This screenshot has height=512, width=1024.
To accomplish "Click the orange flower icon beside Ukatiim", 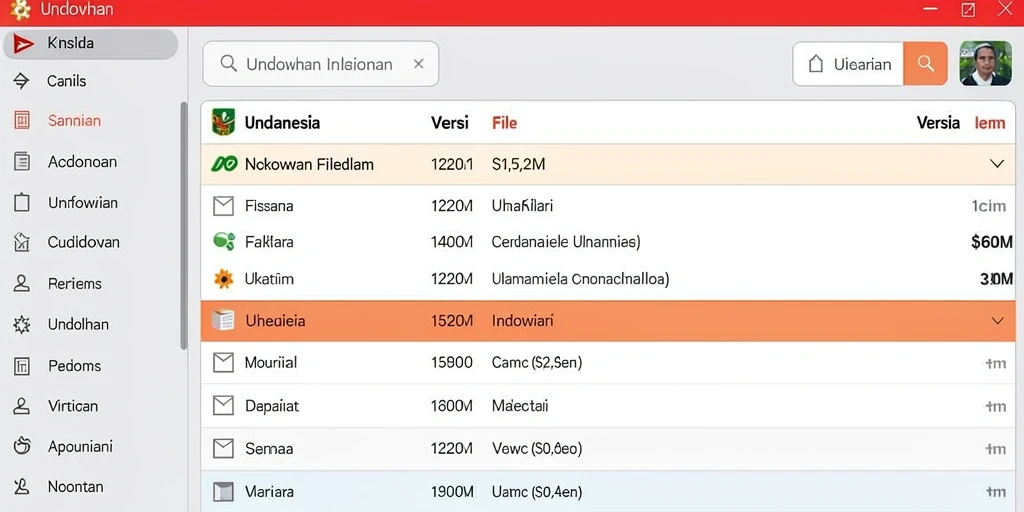I will pyautogui.click(x=223, y=280).
